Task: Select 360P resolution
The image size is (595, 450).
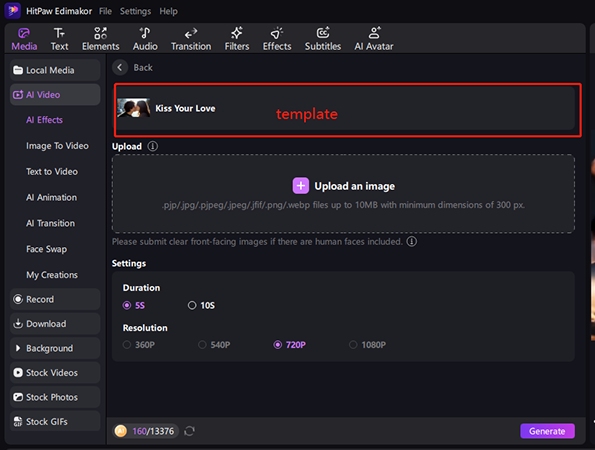Action: pos(139,345)
